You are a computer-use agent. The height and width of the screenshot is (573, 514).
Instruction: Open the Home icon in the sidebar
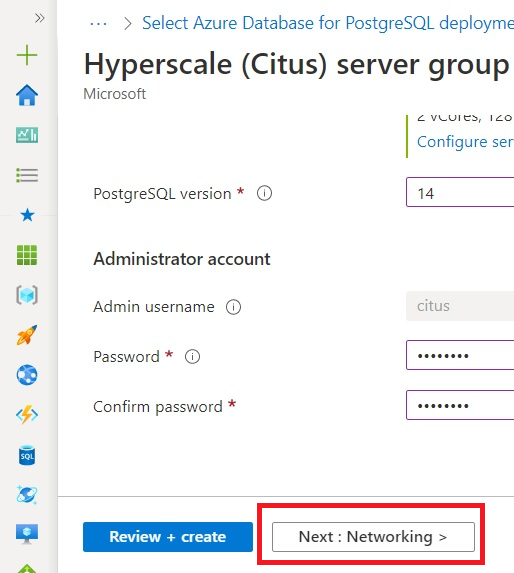pos(27,95)
